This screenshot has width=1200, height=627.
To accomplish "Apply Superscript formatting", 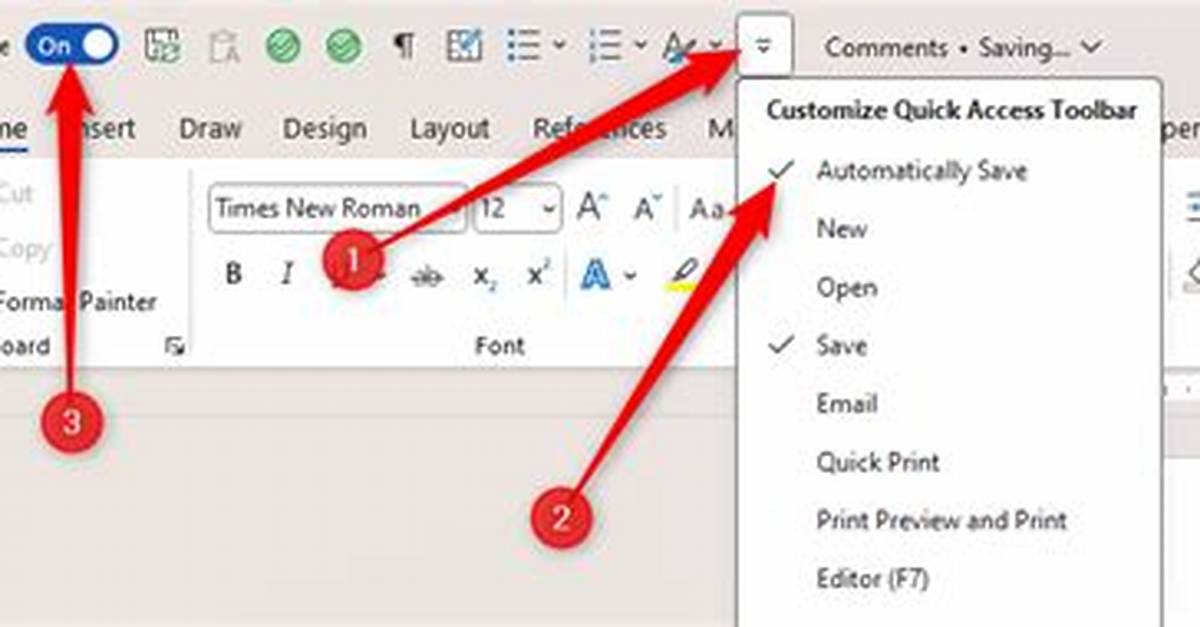I will pyautogui.click(x=539, y=274).
